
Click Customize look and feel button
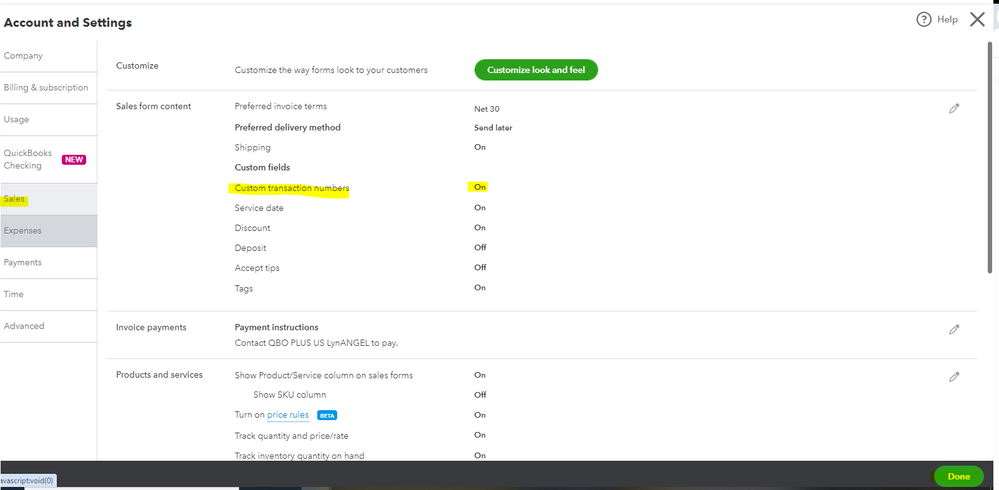(x=536, y=70)
